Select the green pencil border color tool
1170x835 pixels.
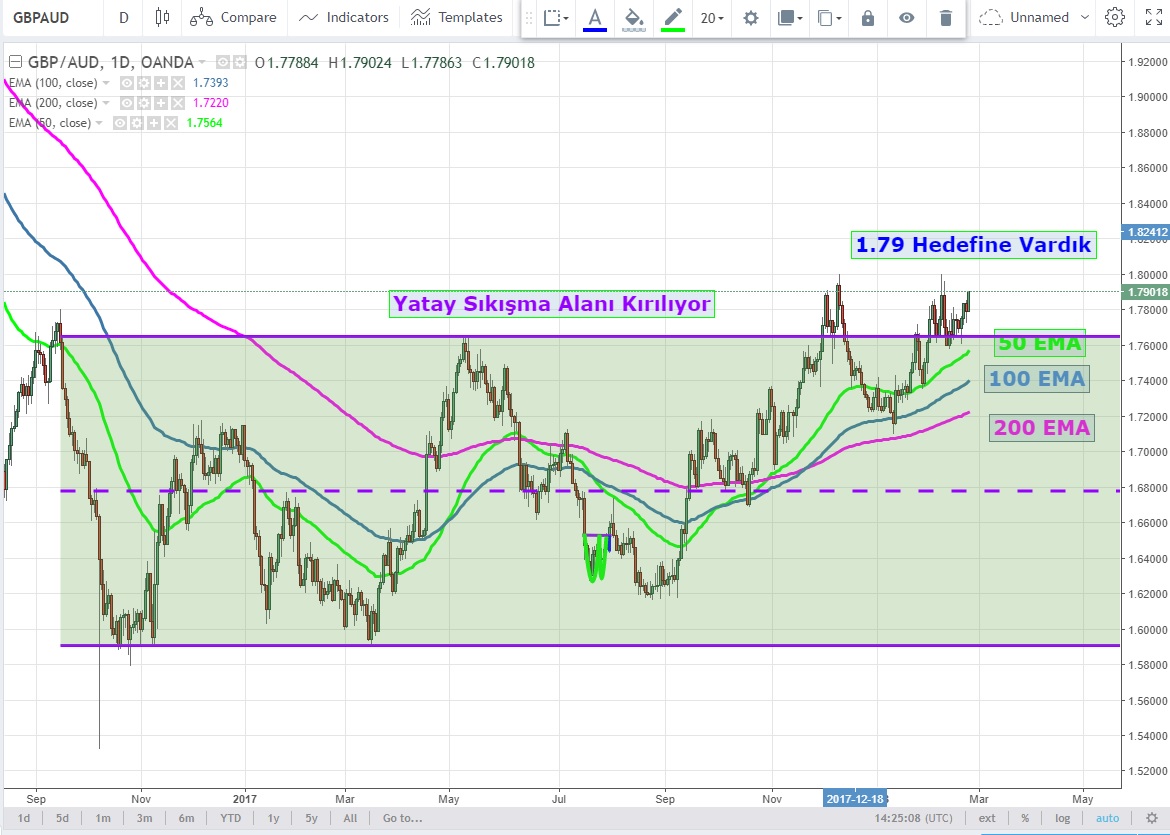click(x=672, y=18)
